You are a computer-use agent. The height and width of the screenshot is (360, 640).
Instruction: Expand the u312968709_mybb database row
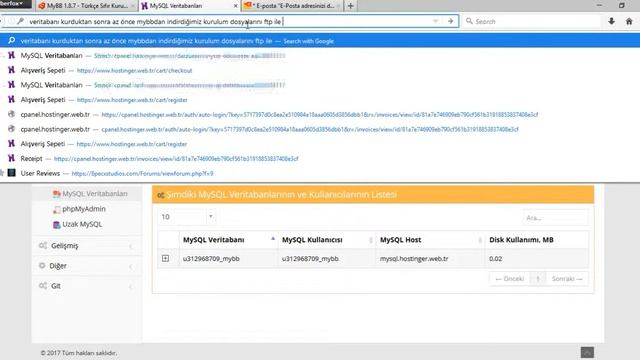click(x=165, y=258)
